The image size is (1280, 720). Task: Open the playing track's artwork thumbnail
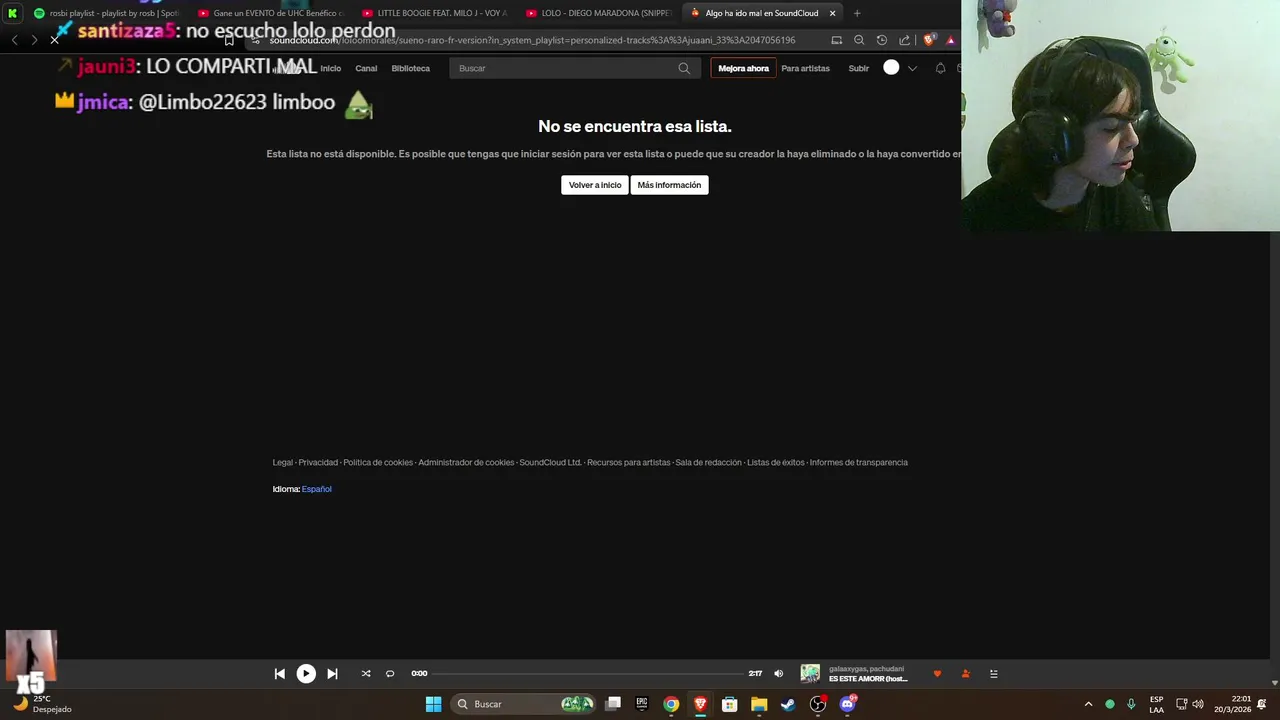click(x=810, y=674)
